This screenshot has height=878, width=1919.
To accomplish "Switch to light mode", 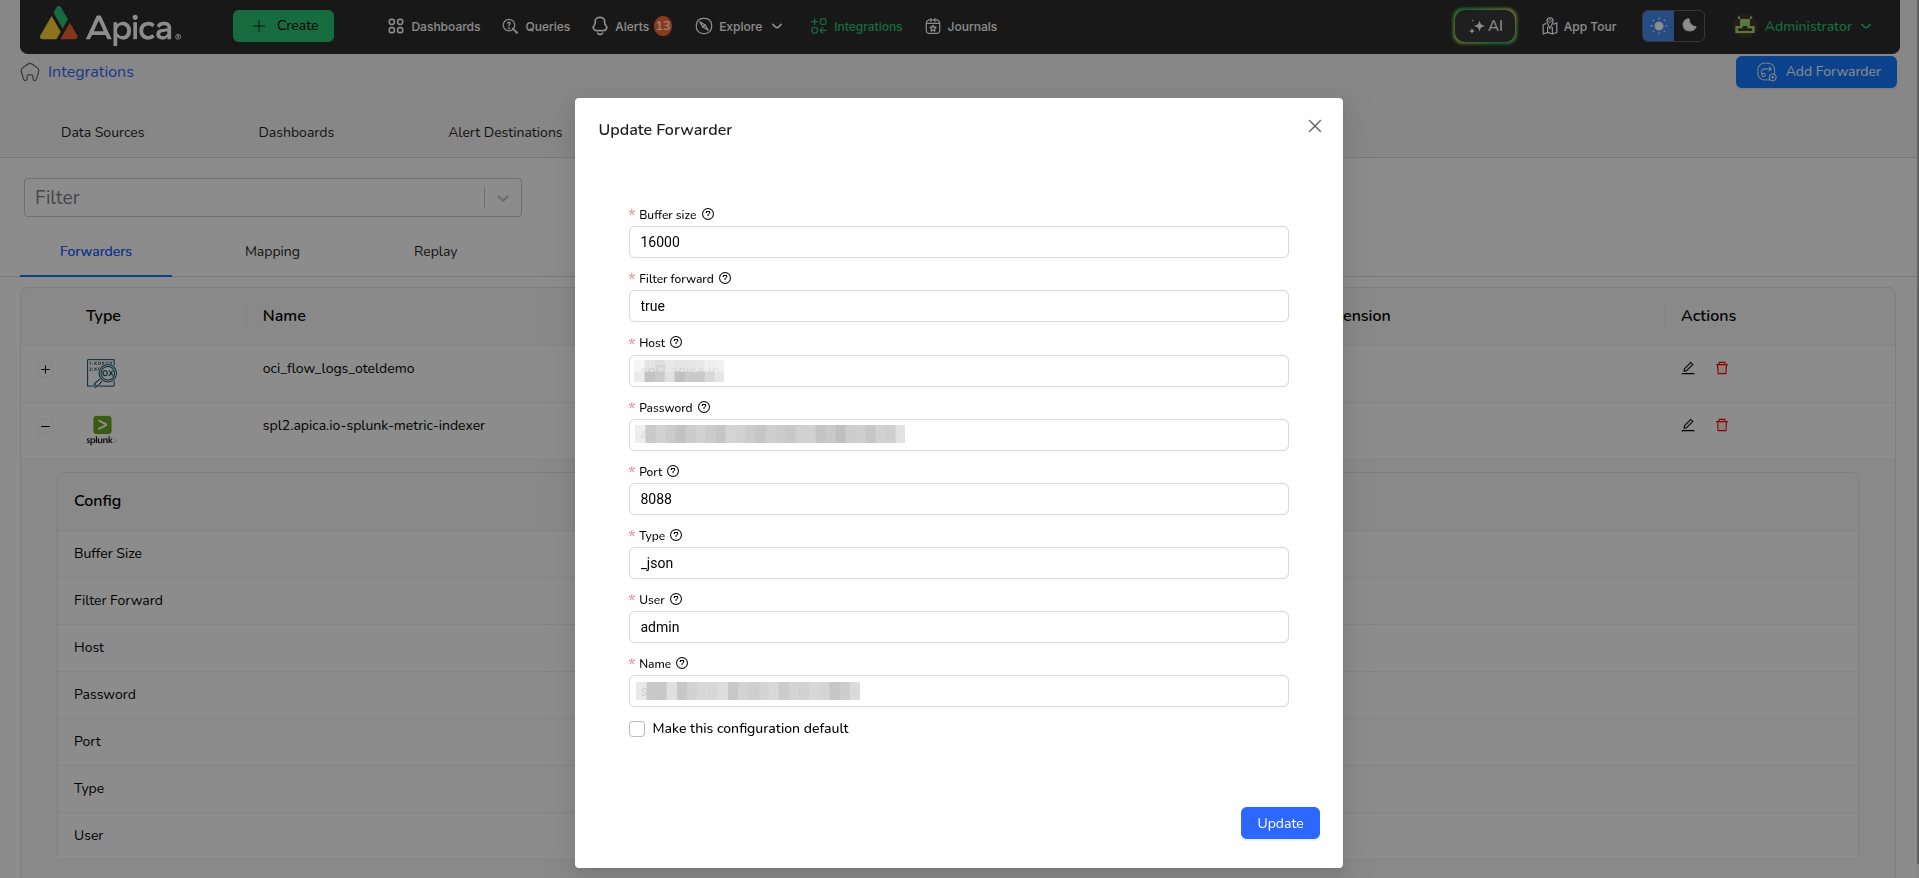I will [x=1658, y=26].
